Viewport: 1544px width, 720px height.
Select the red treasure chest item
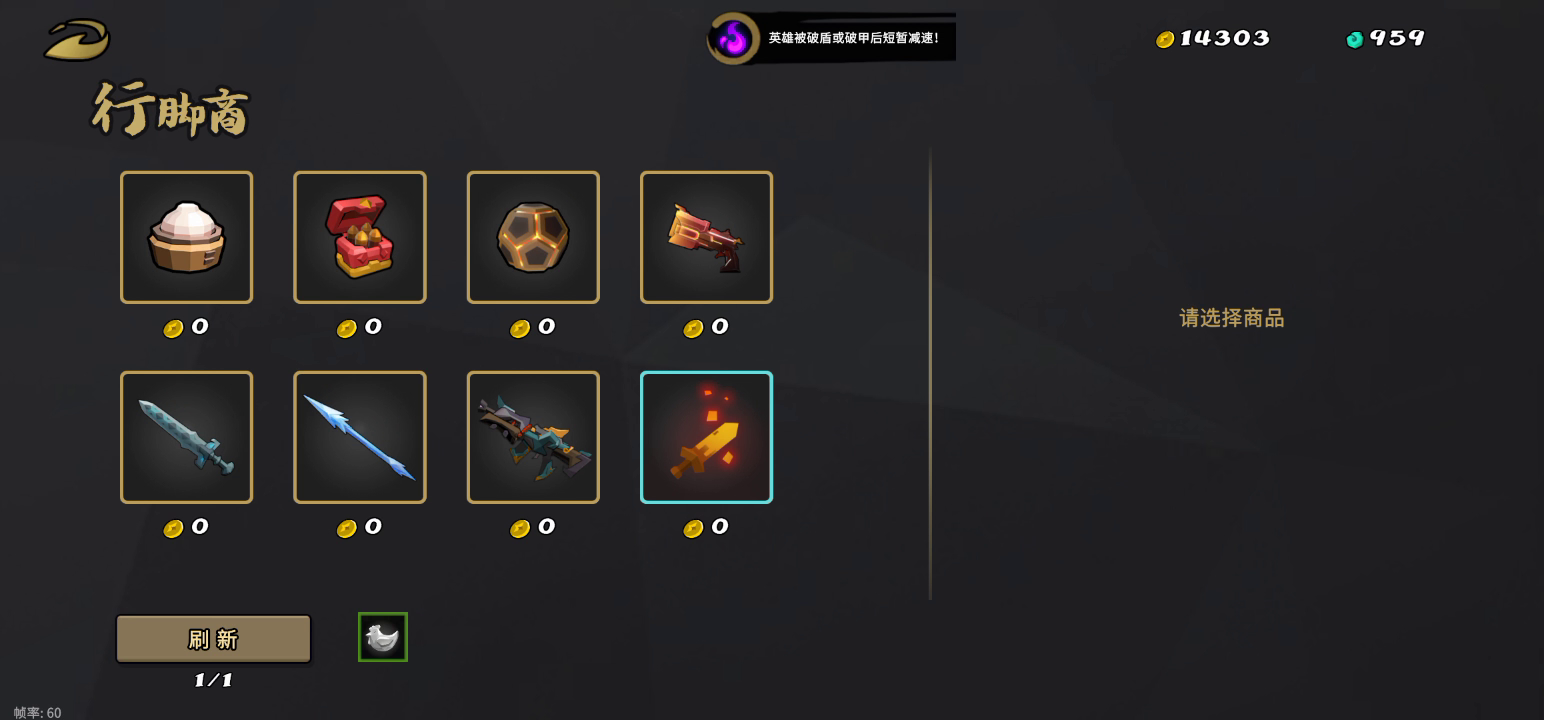(360, 237)
